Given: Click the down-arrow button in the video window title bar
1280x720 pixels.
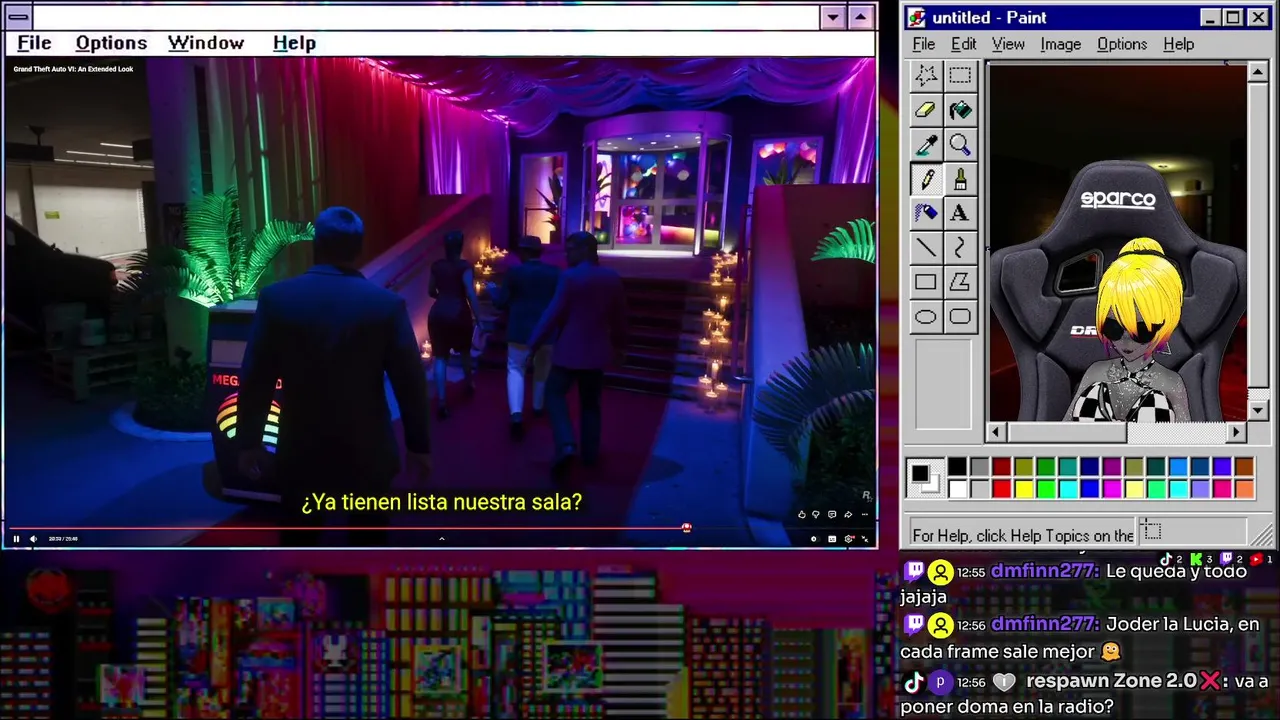Looking at the screenshot, I should coord(833,18).
